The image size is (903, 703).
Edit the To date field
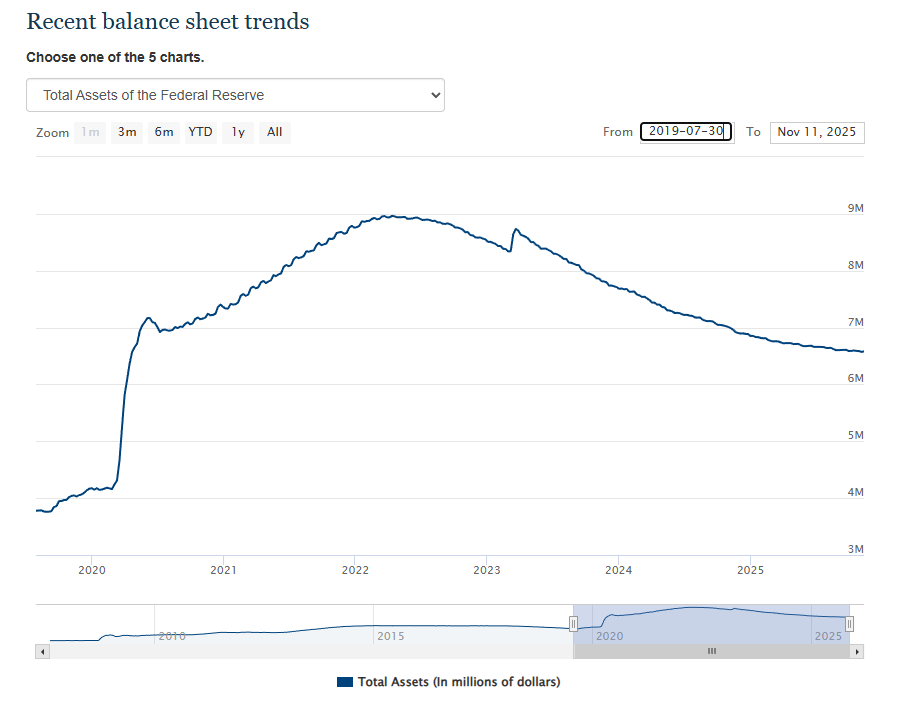tap(816, 132)
